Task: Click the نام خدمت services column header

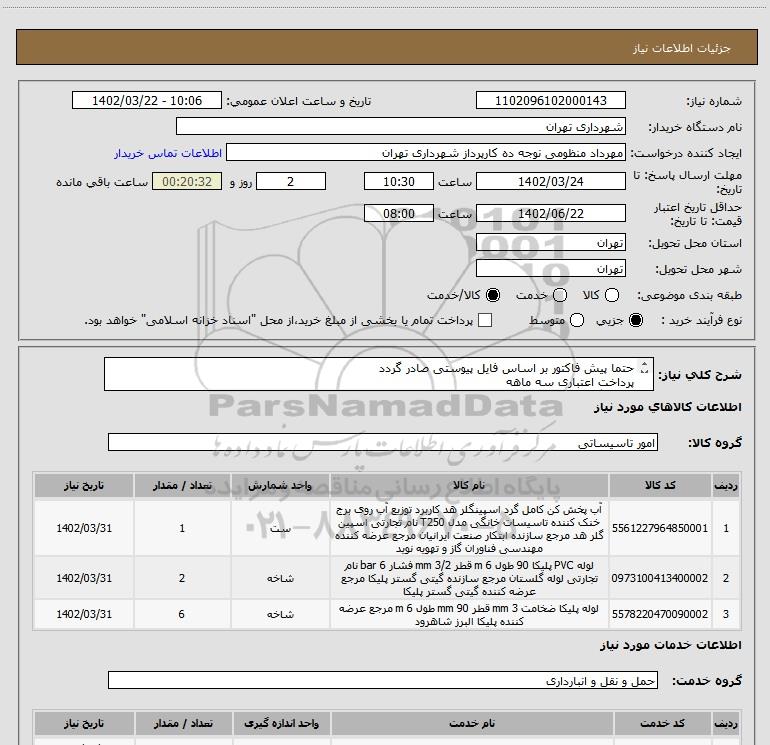Action: tap(471, 723)
